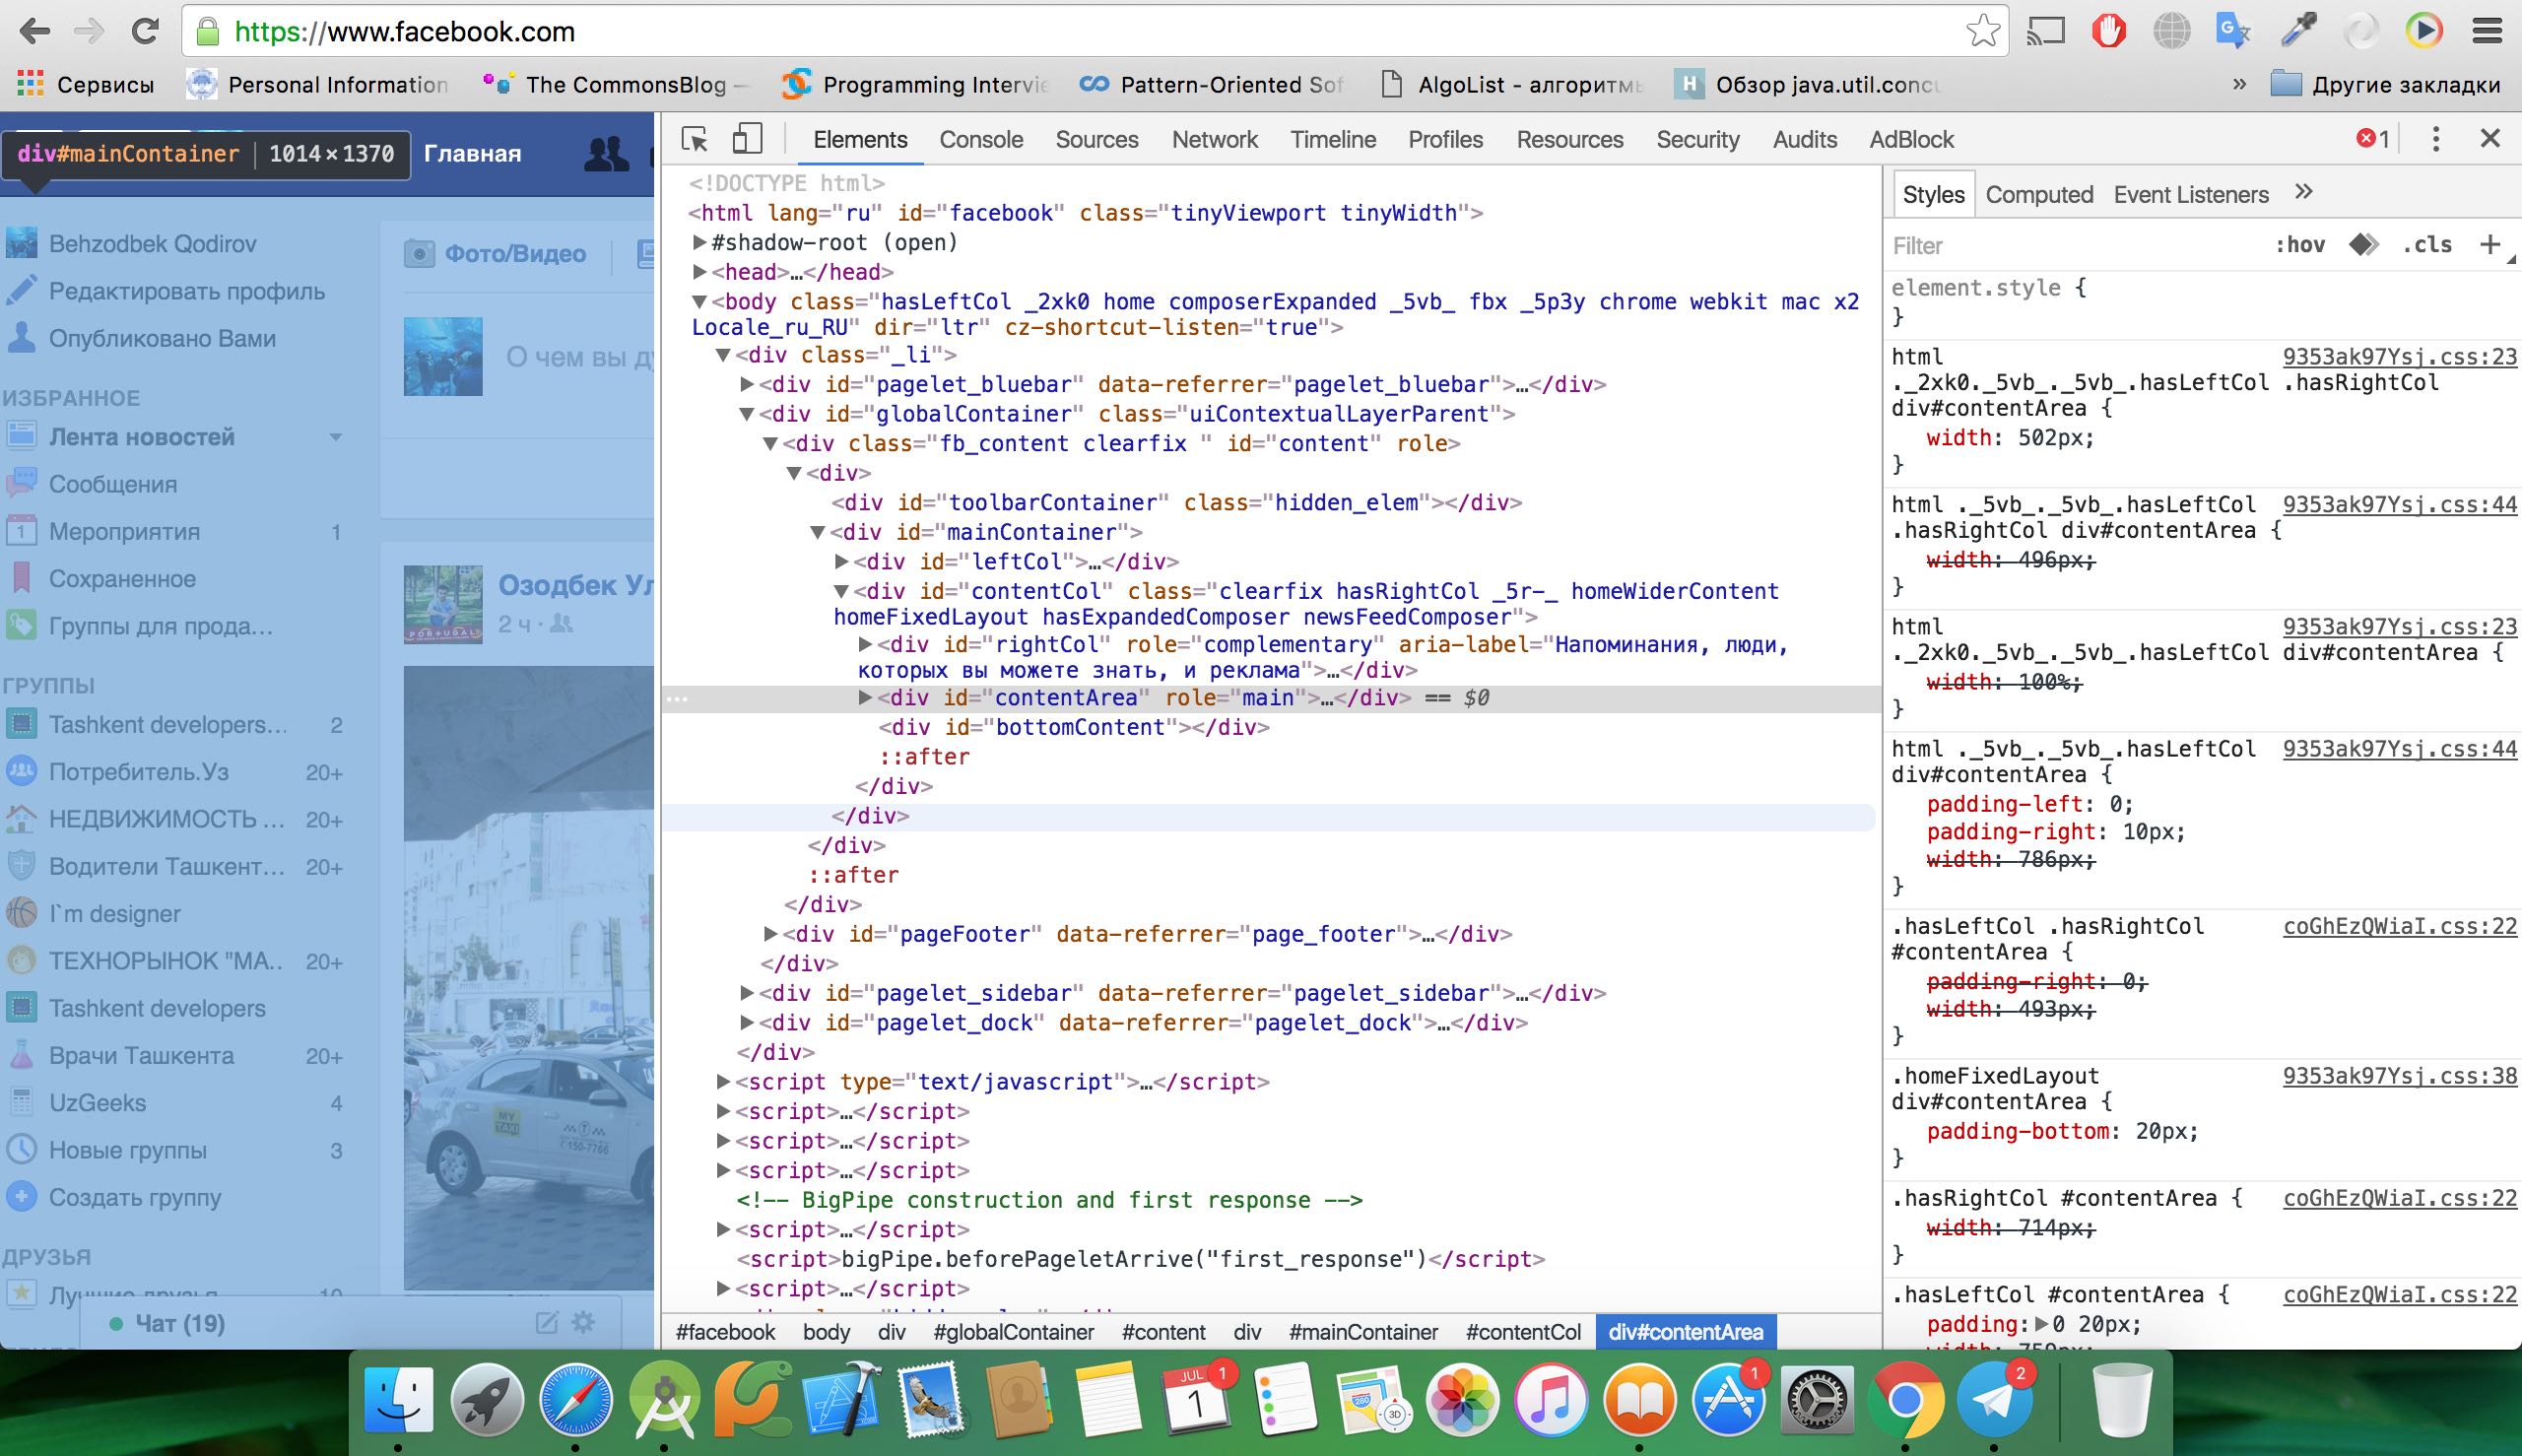Open the Google Translate extension icon
This screenshot has height=1456, width=2522.
click(2232, 32)
